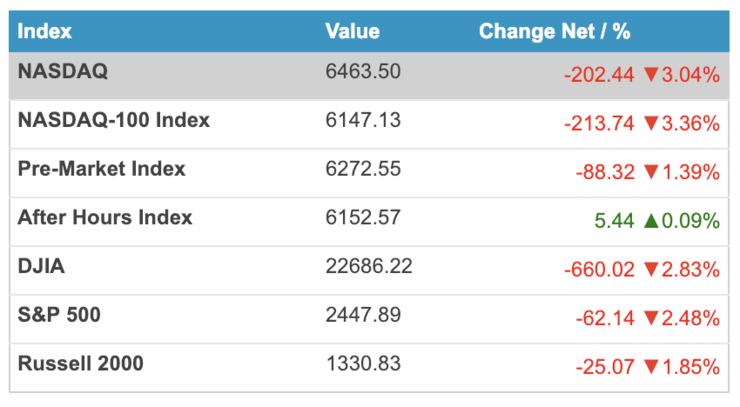Select the Value column header
Image resolution: width=740 pixels, height=407 pixels.
[x=353, y=32]
